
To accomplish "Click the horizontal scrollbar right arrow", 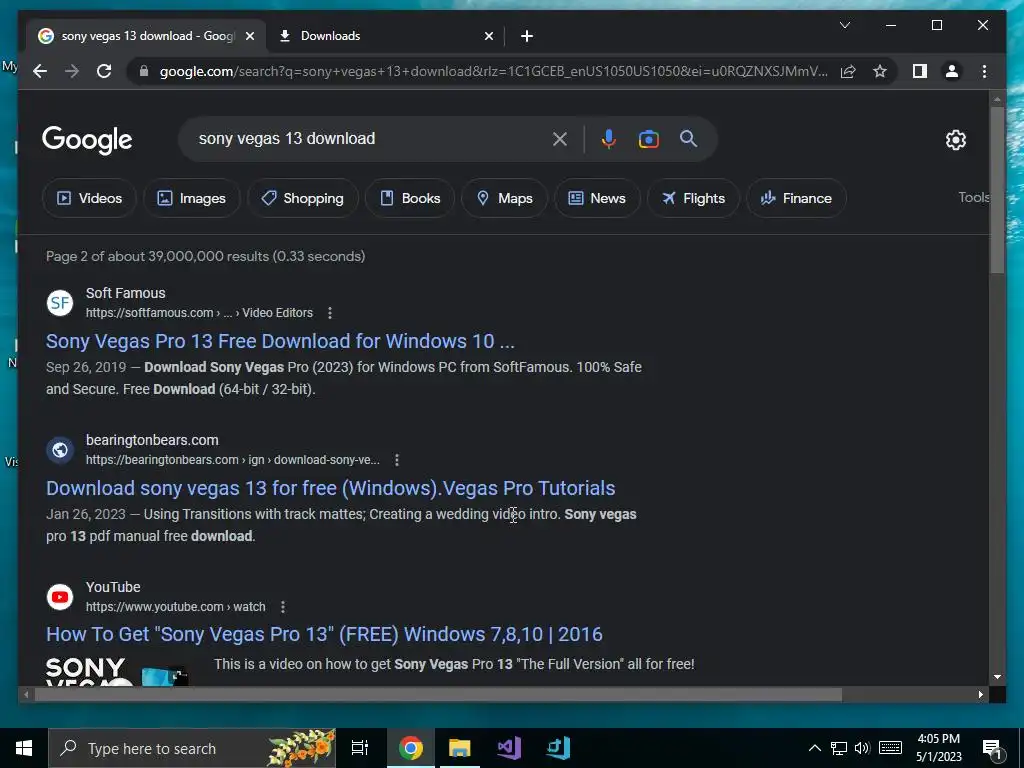I will tap(980, 695).
